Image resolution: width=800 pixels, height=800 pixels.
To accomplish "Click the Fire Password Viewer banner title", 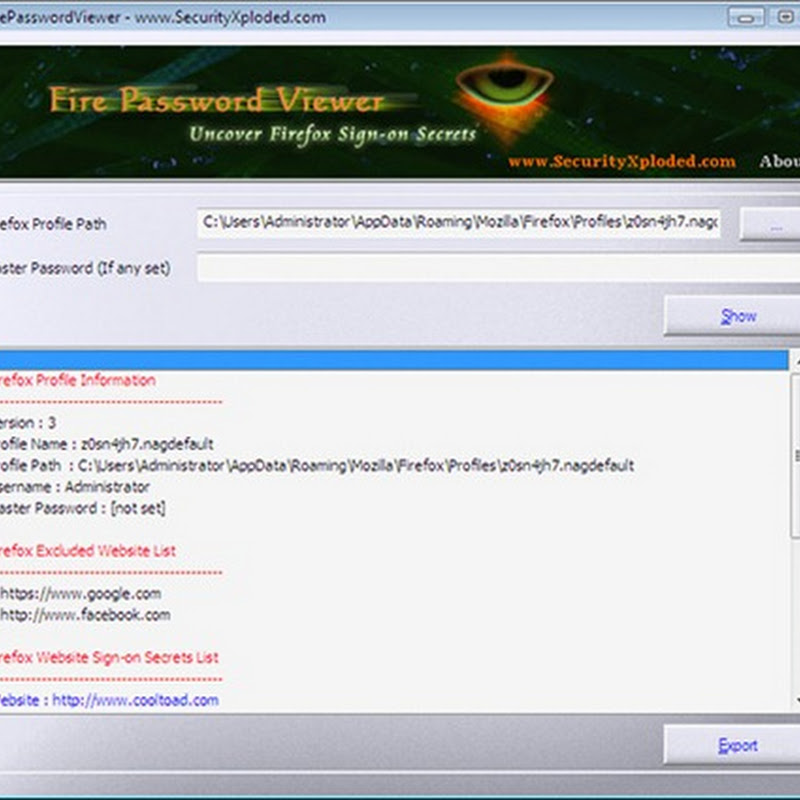I will [216, 100].
